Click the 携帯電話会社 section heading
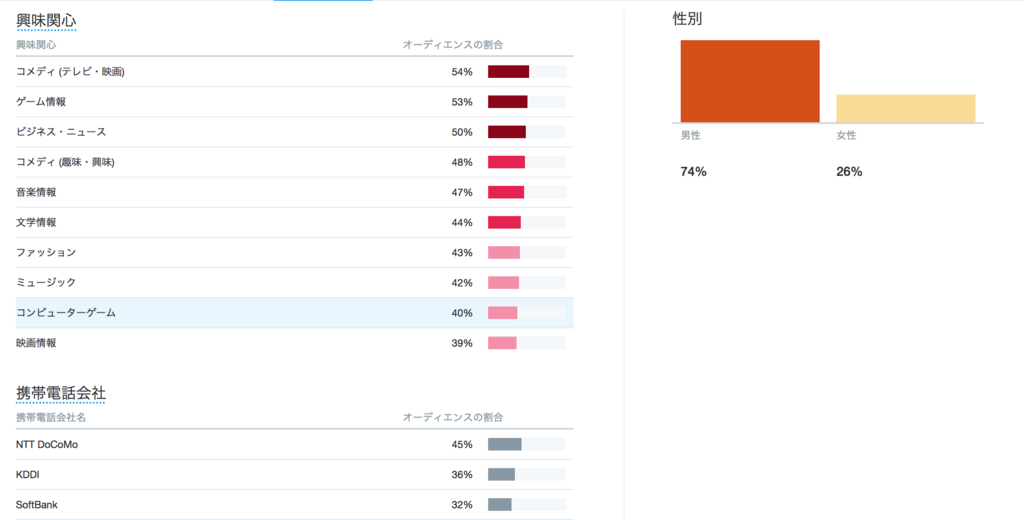The width and height of the screenshot is (1024, 520). coord(61,393)
